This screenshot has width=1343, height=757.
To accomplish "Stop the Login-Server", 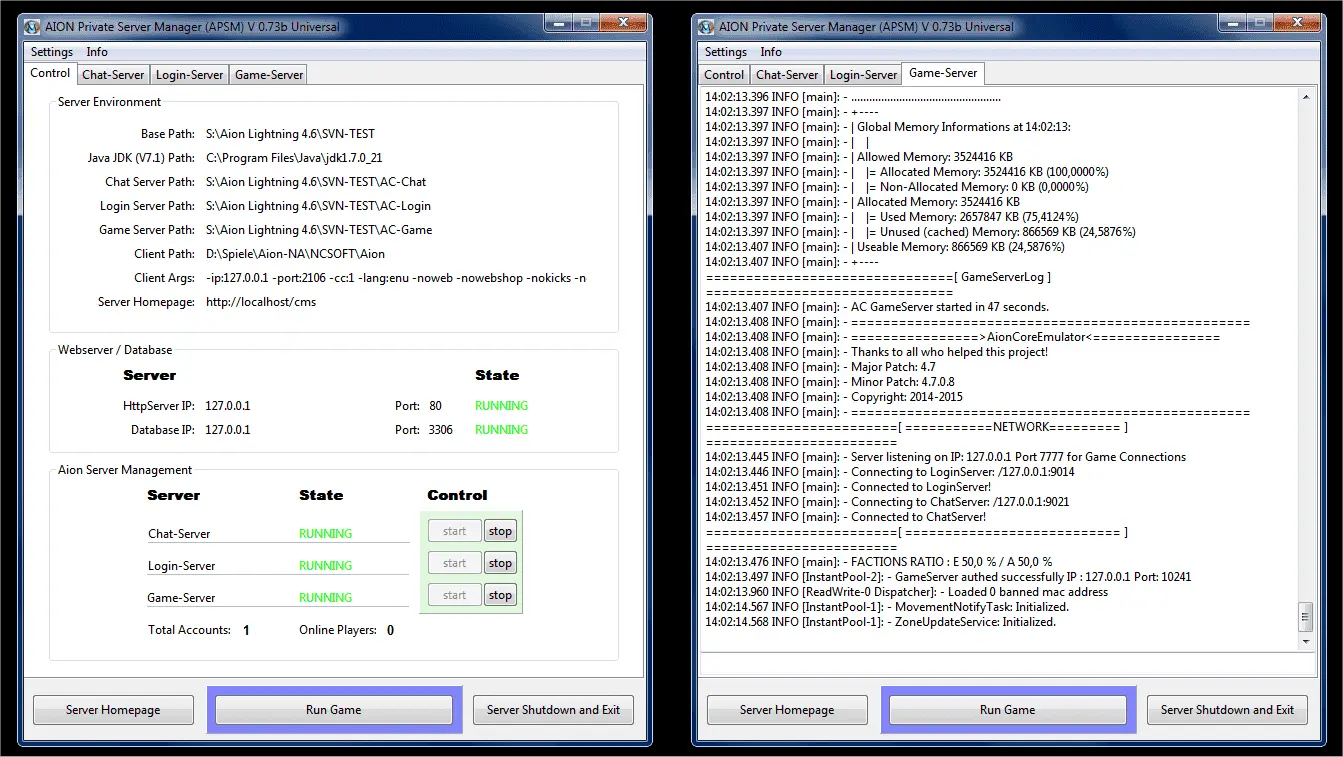I will pyautogui.click(x=500, y=563).
